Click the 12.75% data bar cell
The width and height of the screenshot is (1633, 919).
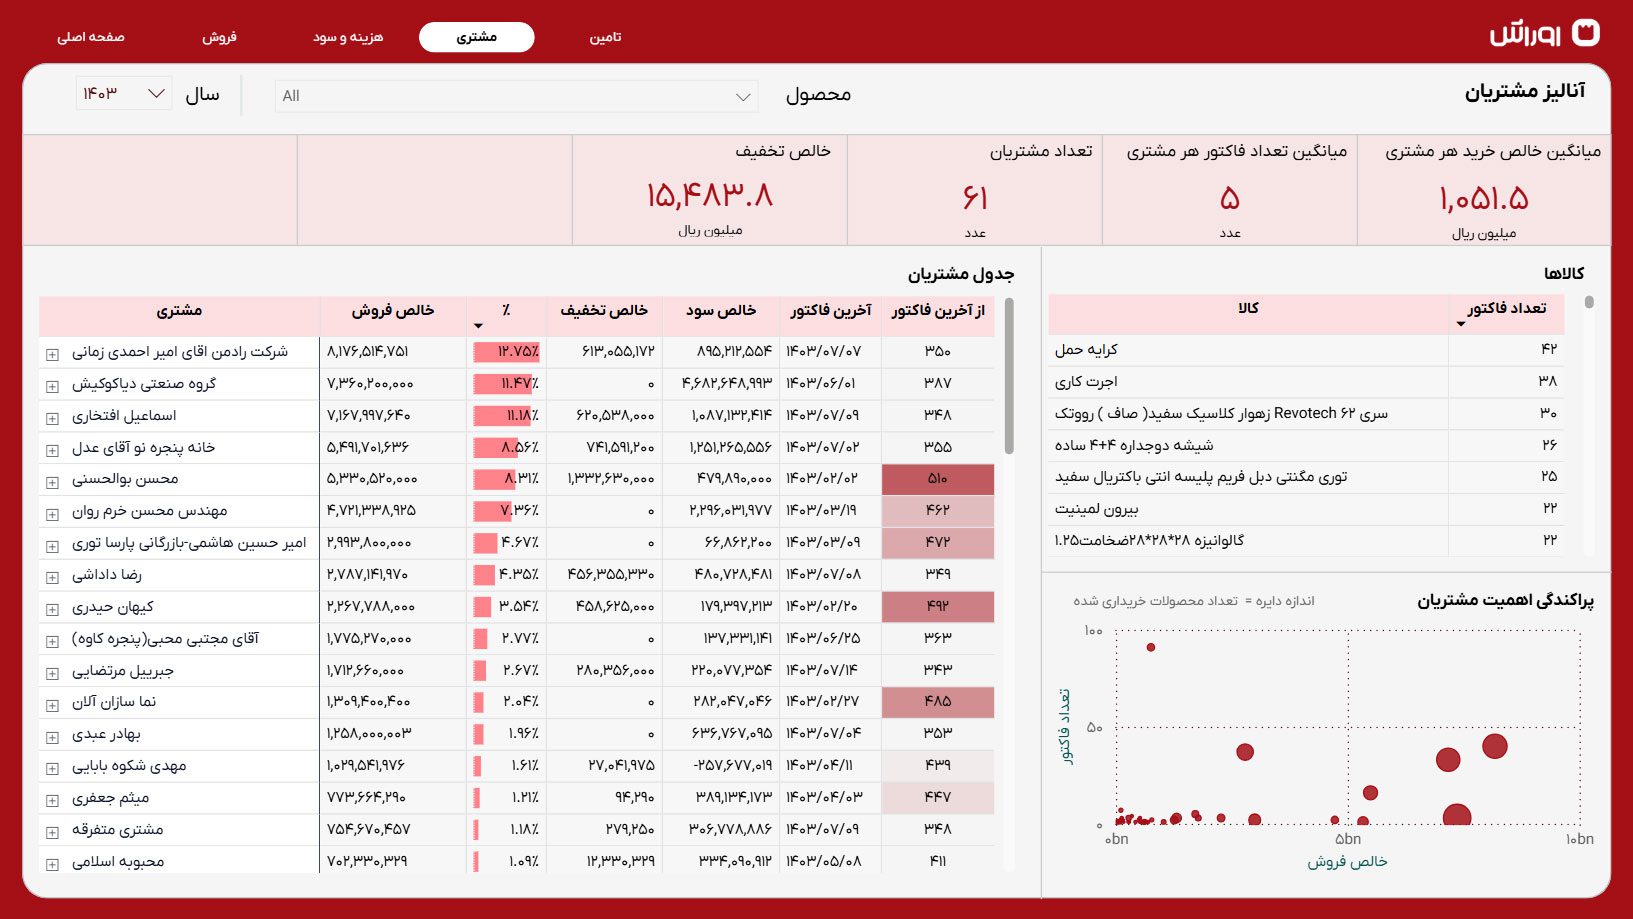[x=507, y=352]
